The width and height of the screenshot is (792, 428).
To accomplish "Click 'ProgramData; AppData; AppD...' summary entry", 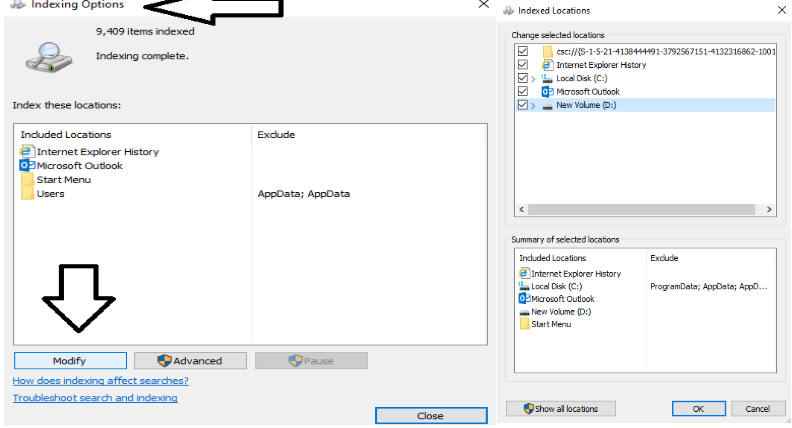I will (x=709, y=287).
